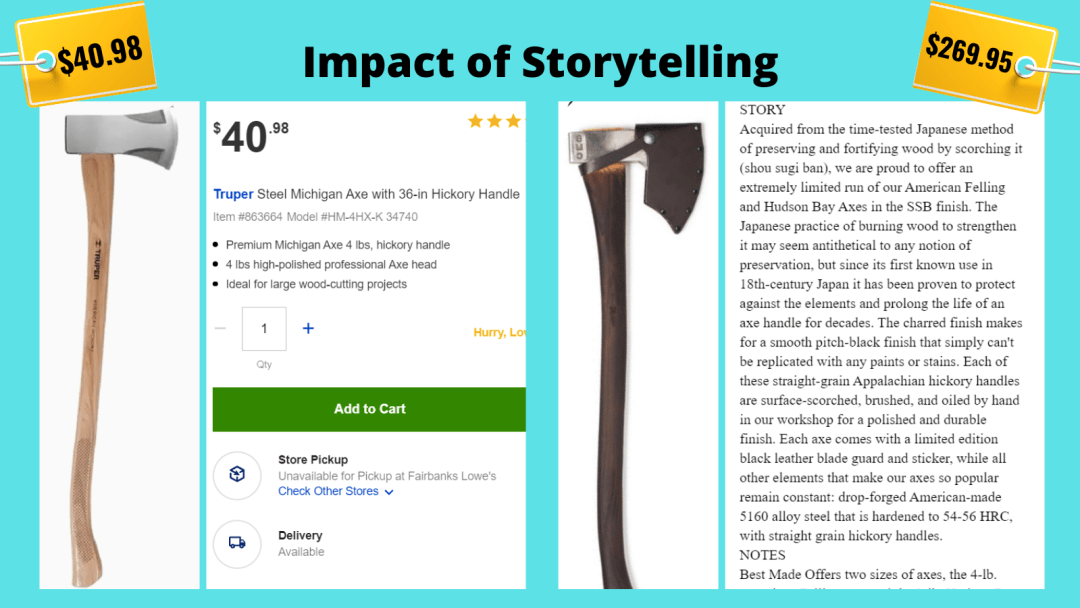Image resolution: width=1080 pixels, height=608 pixels.
Task: Select the quantity input field
Action: point(264,328)
